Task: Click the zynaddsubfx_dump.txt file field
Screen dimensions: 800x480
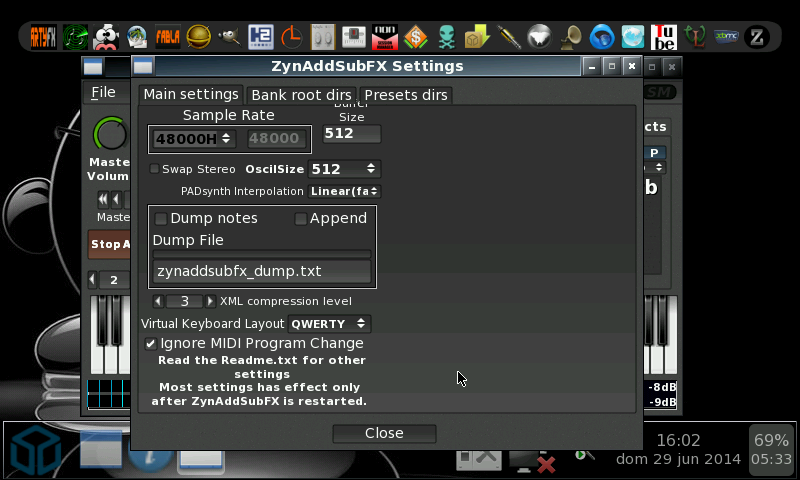Action: pos(262,271)
